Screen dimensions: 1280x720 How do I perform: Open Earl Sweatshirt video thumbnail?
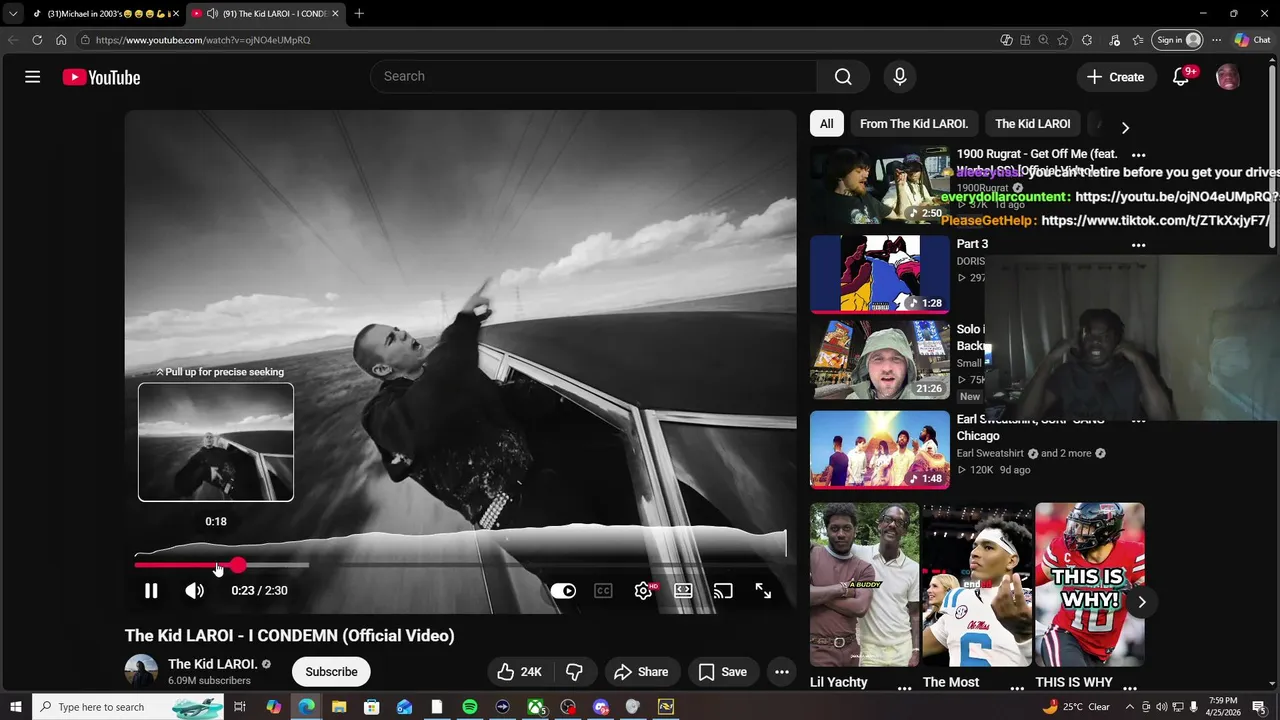pyautogui.click(x=880, y=449)
